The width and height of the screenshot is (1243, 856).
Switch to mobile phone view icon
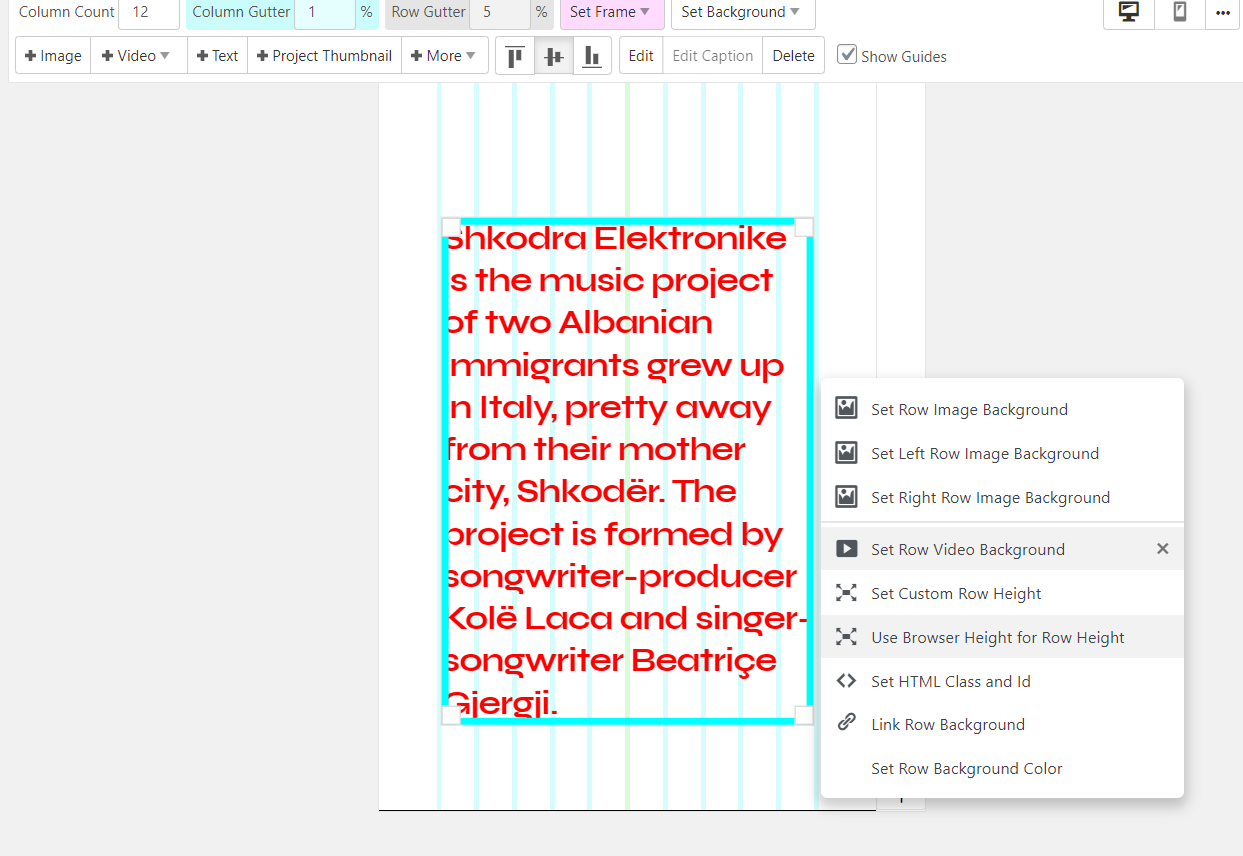point(1180,13)
